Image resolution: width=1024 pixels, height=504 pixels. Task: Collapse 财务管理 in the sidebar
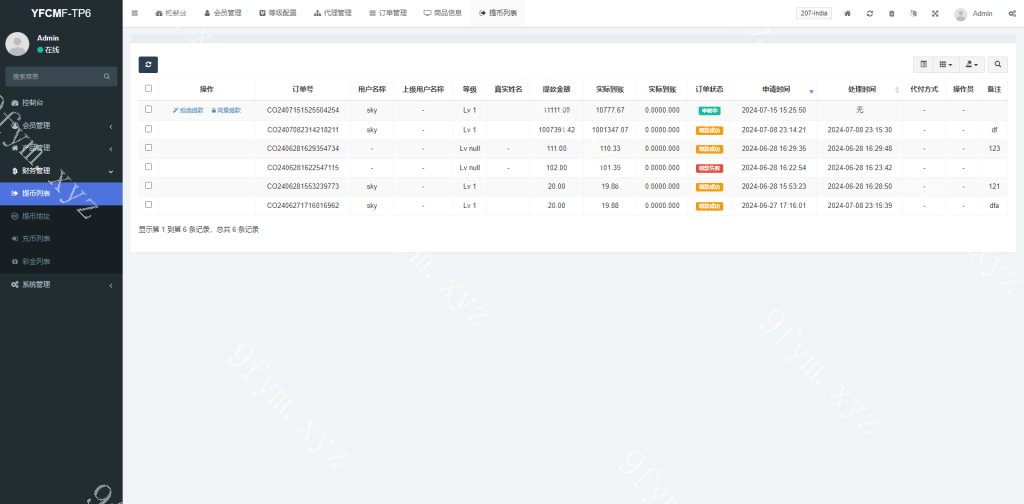tap(61, 171)
